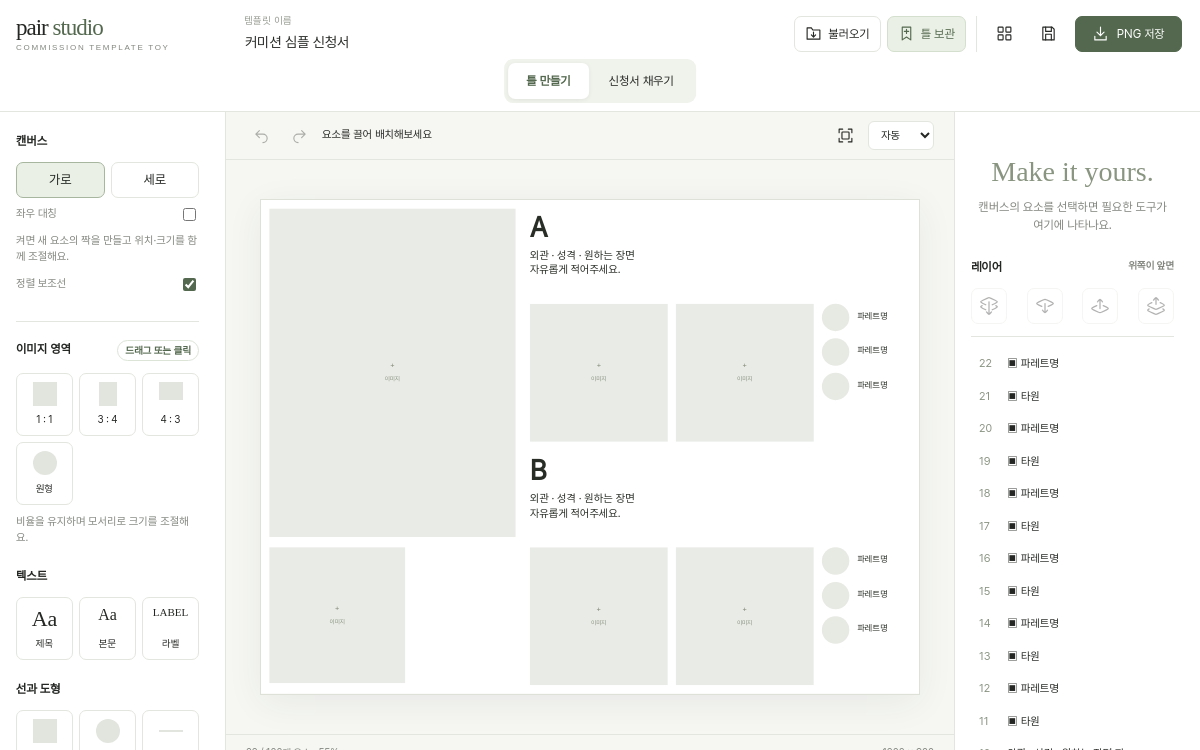This screenshot has width=1200, height=750.
Task: Add a 3:4 image area
Action: (x=107, y=404)
